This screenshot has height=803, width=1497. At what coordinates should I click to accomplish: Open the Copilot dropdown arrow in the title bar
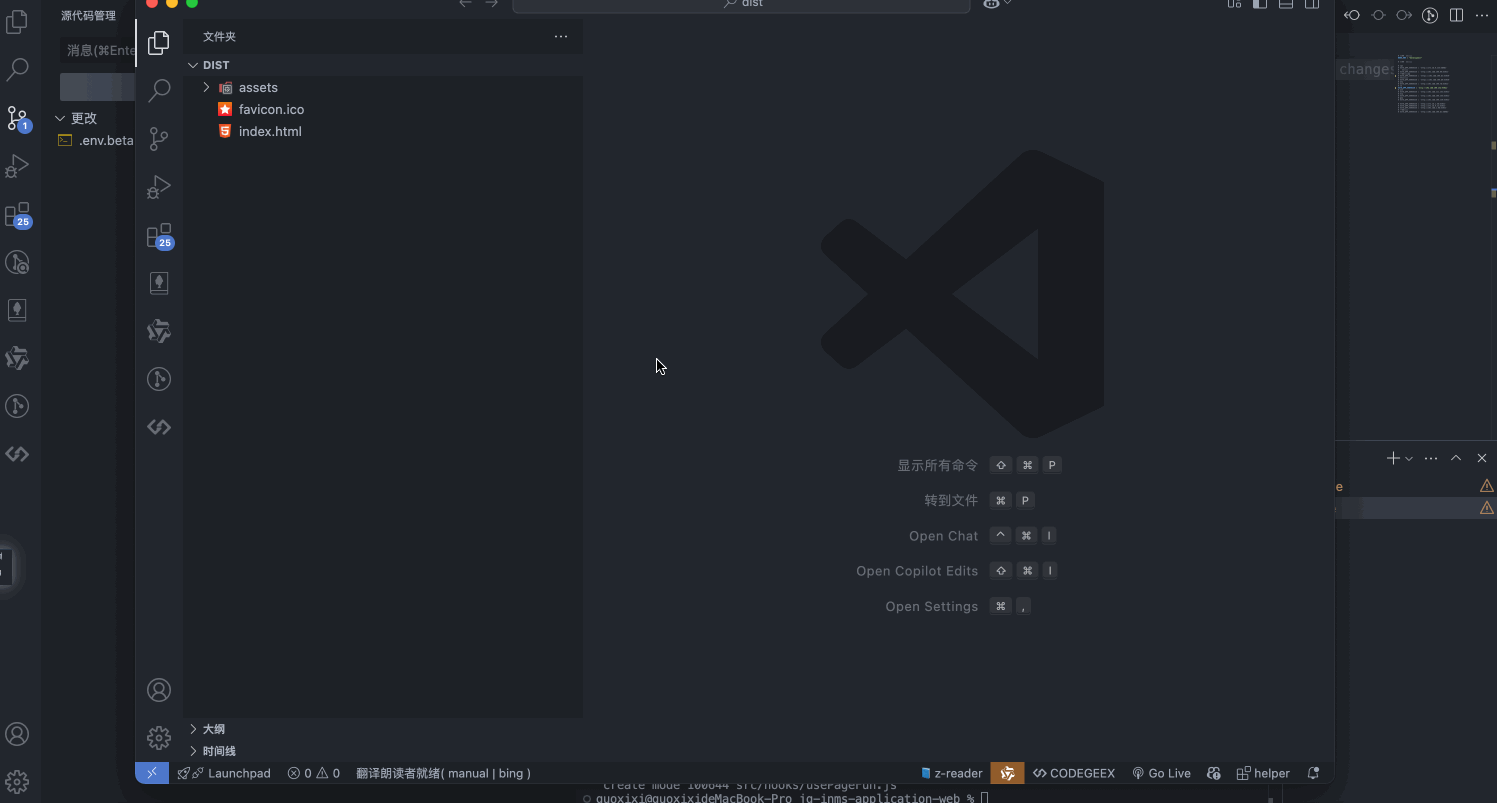[1008, 4]
